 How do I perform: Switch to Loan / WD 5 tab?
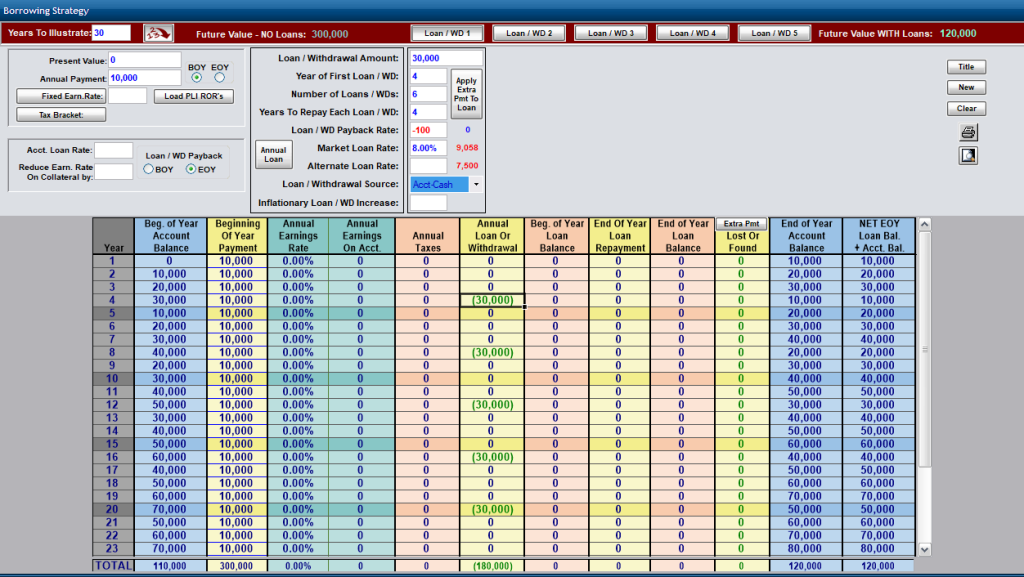(774, 33)
